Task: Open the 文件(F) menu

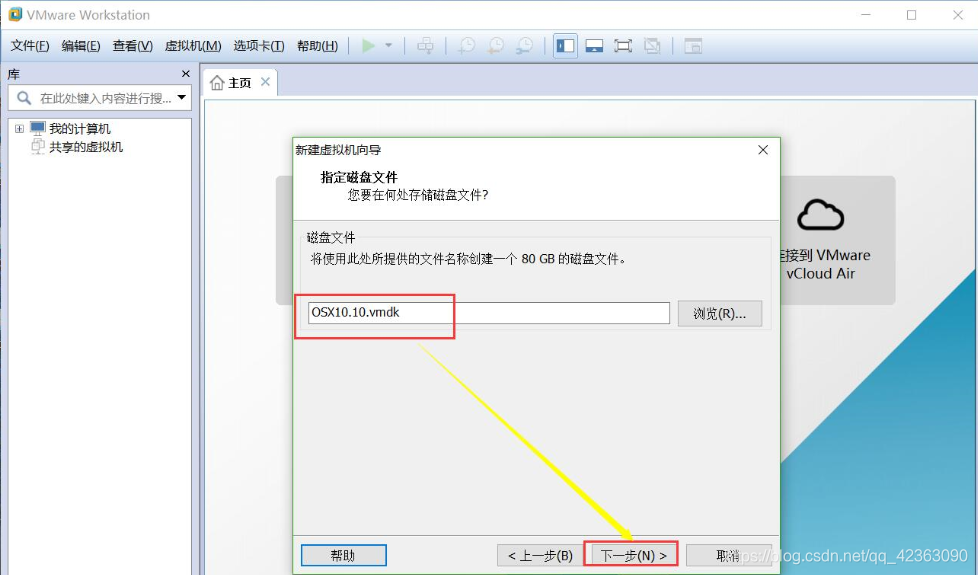Action: pyautogui.click(x=30, y=46)
